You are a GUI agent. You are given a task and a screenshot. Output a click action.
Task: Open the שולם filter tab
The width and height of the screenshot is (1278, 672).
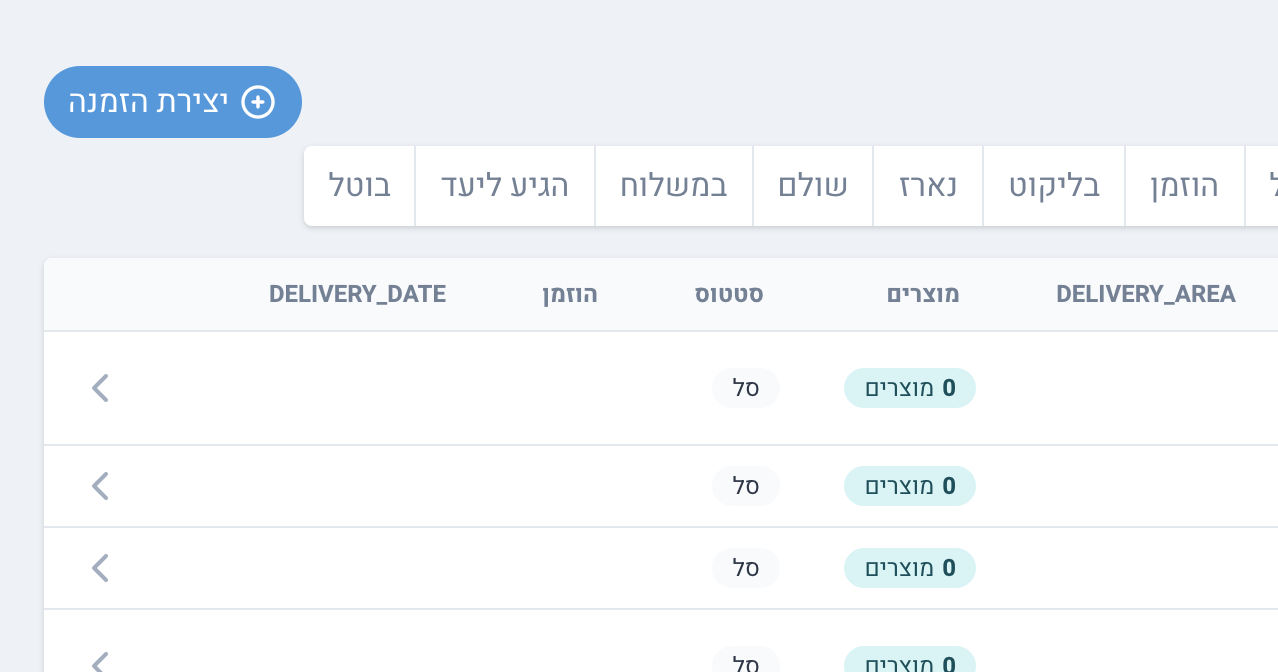click(x=813, y=186)
